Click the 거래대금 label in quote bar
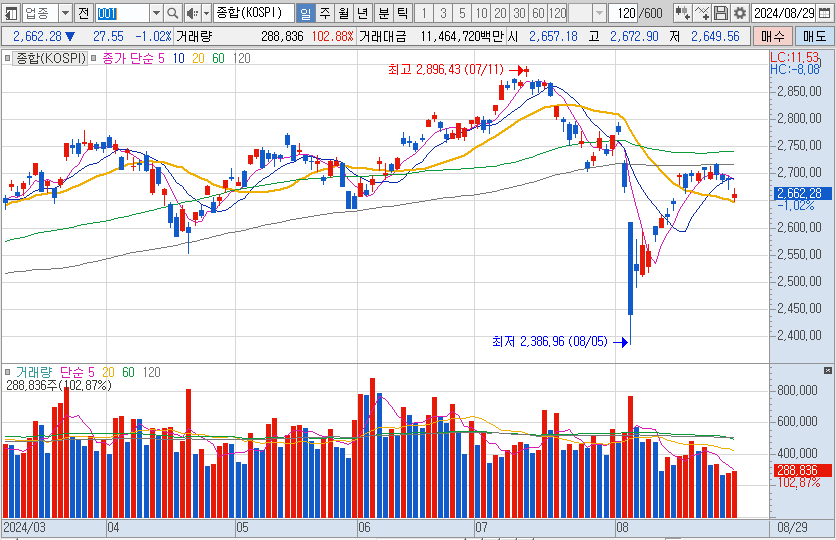 pos(382,37)
